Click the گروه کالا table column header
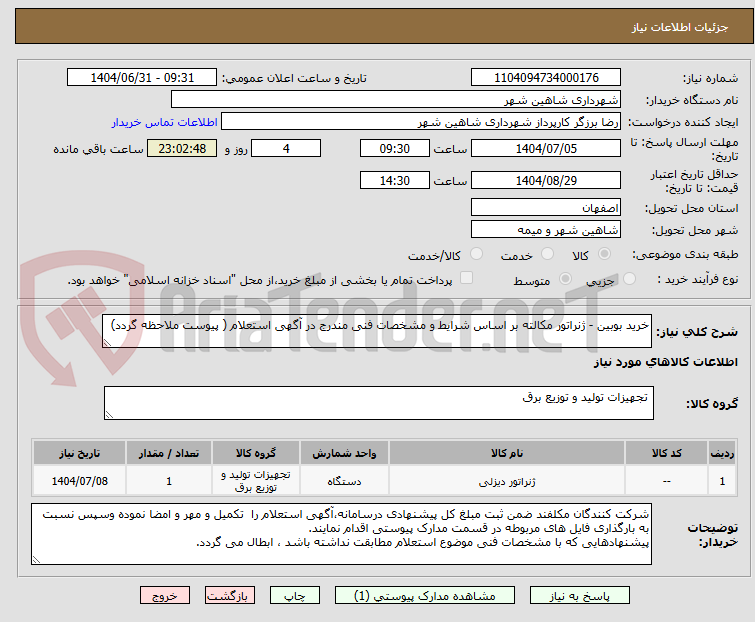Viewport: 755px width, 622px height. [256, 453]
